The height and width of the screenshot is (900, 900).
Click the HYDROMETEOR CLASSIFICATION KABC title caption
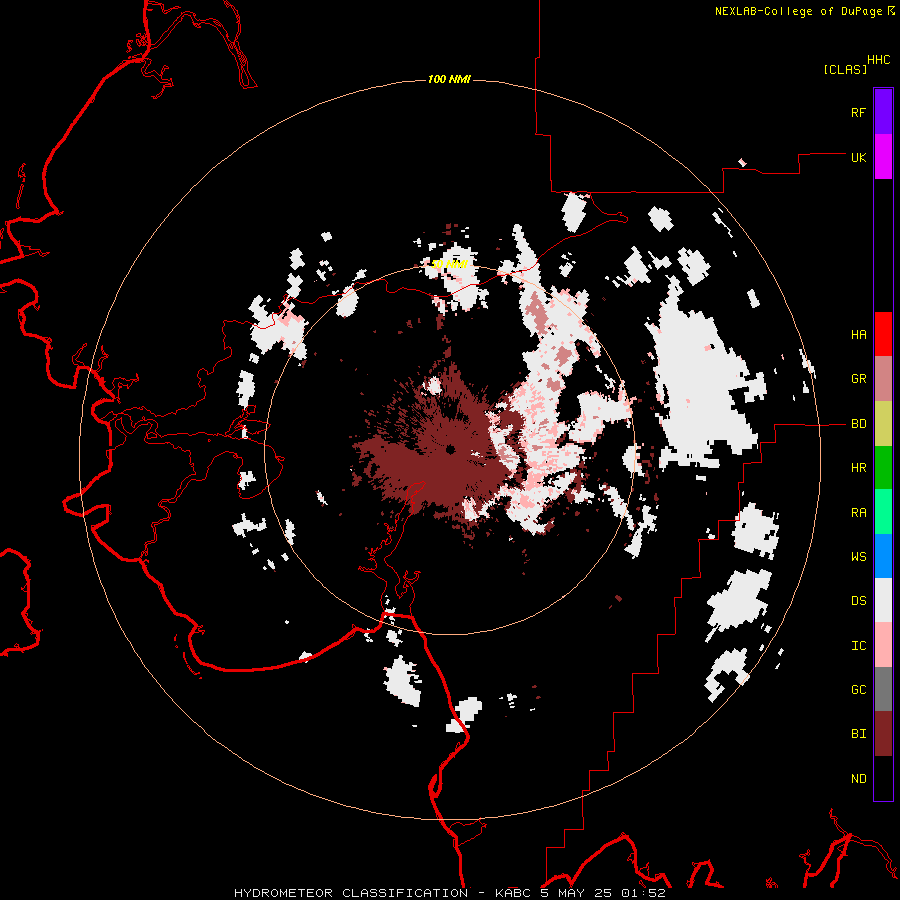pos(450,893)
